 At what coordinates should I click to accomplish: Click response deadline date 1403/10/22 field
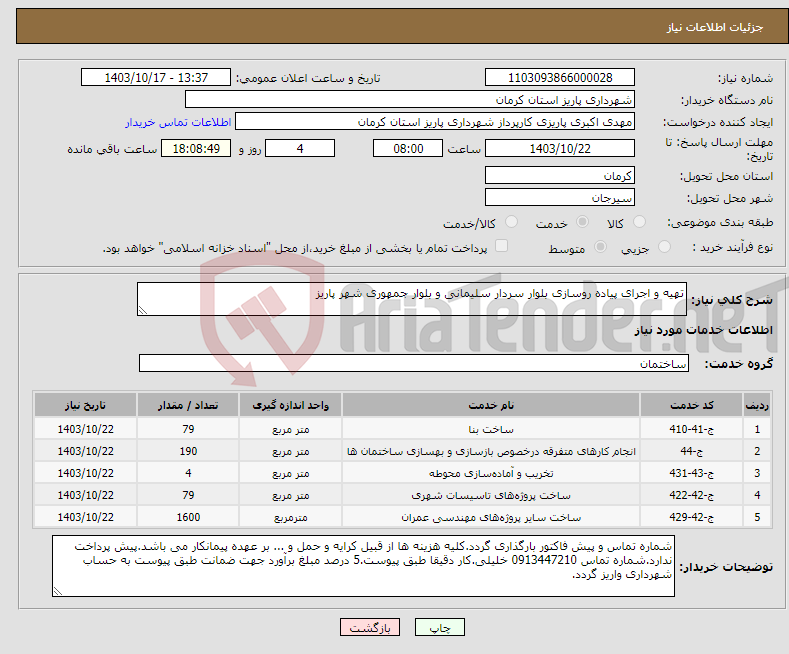560,148
